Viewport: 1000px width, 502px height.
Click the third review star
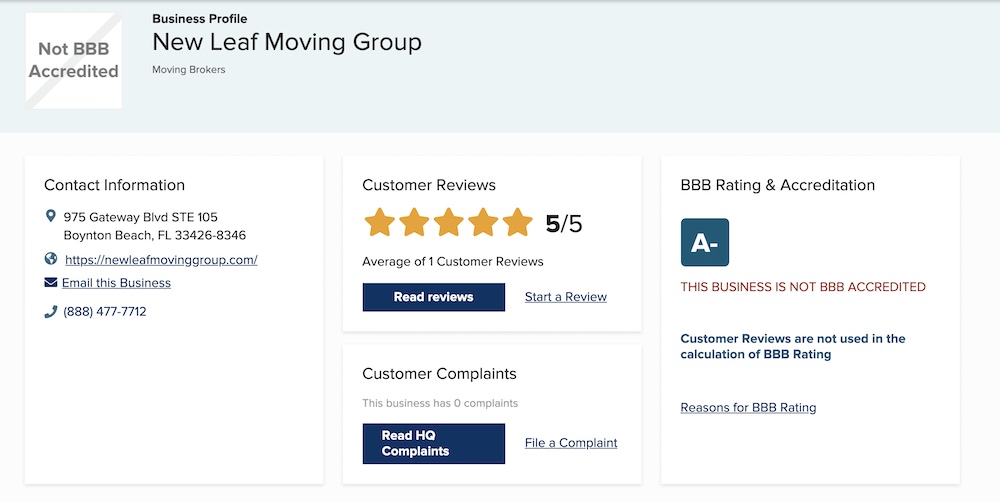click(448, 223)
